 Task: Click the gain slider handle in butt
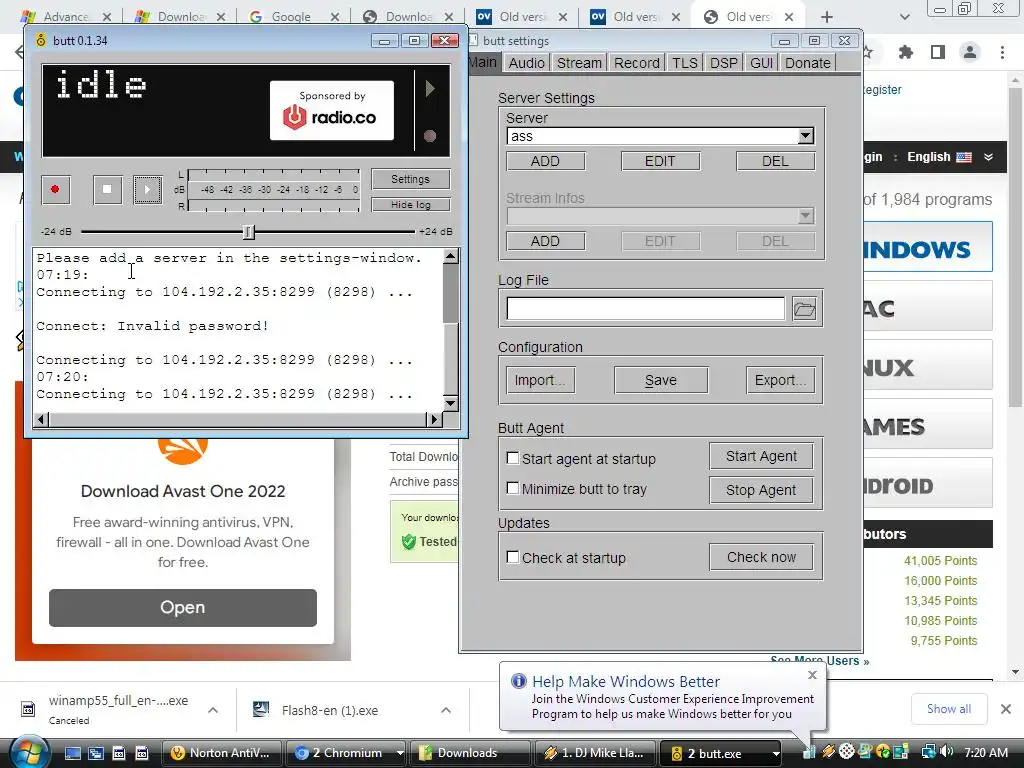coord(248,231)
